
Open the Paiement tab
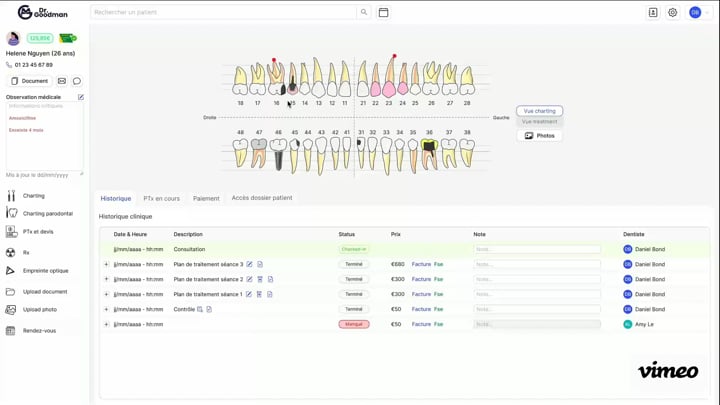[x=206, y=198]
